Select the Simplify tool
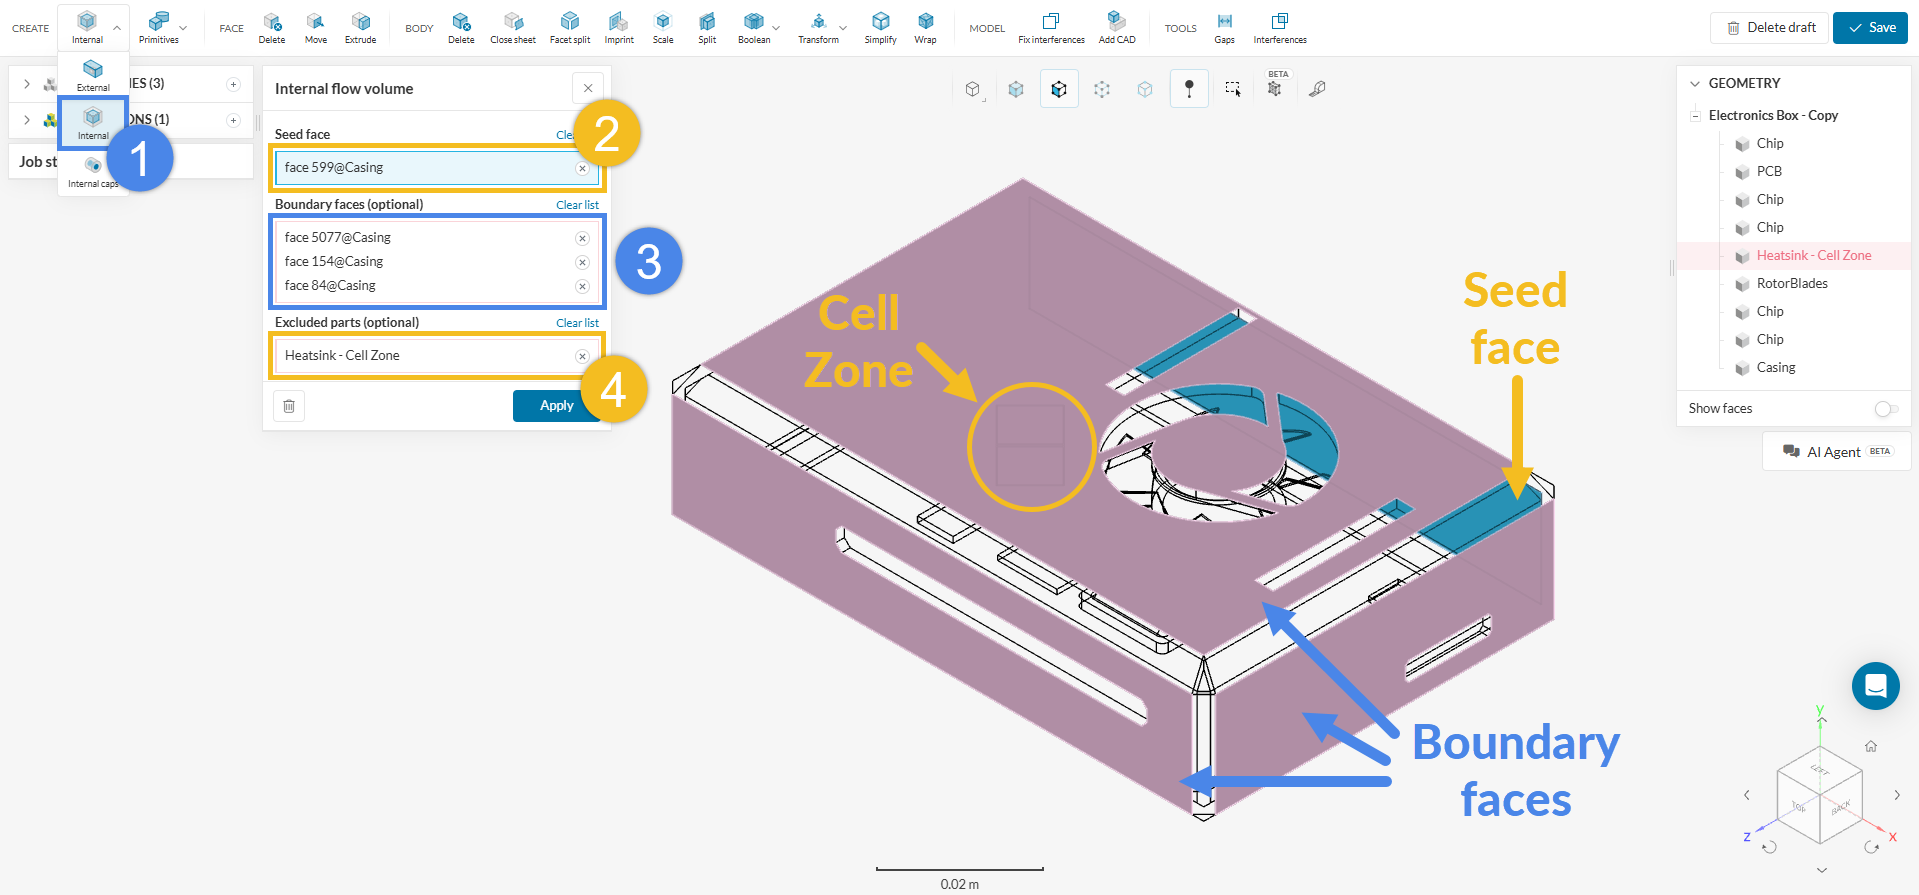 tap(880, 28)
